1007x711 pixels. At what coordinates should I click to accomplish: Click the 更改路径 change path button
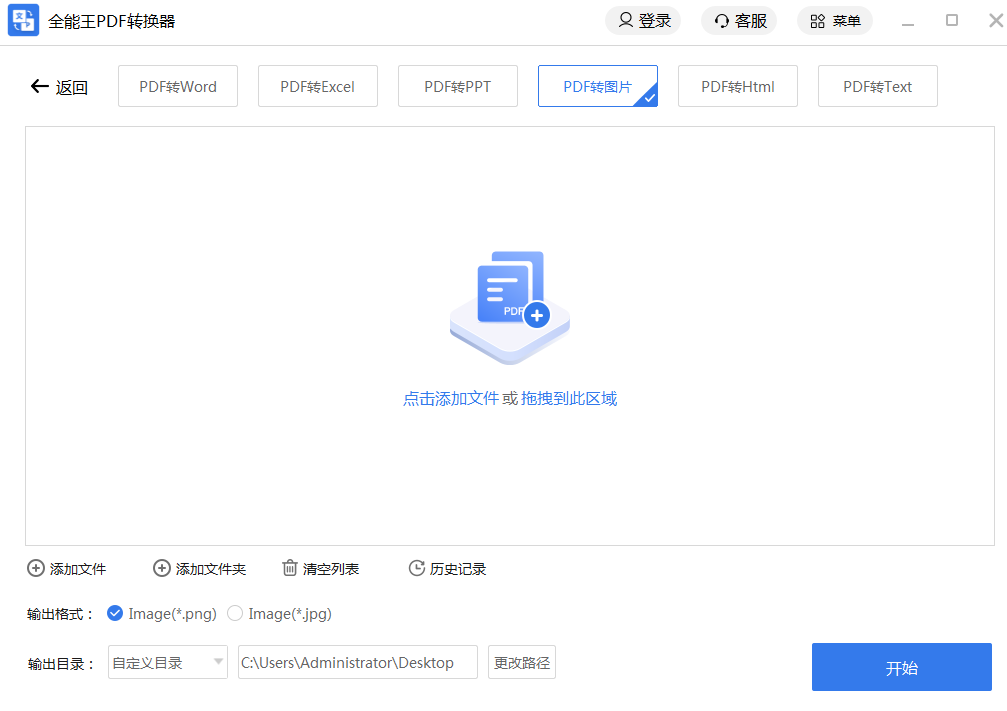click(522, 662)
